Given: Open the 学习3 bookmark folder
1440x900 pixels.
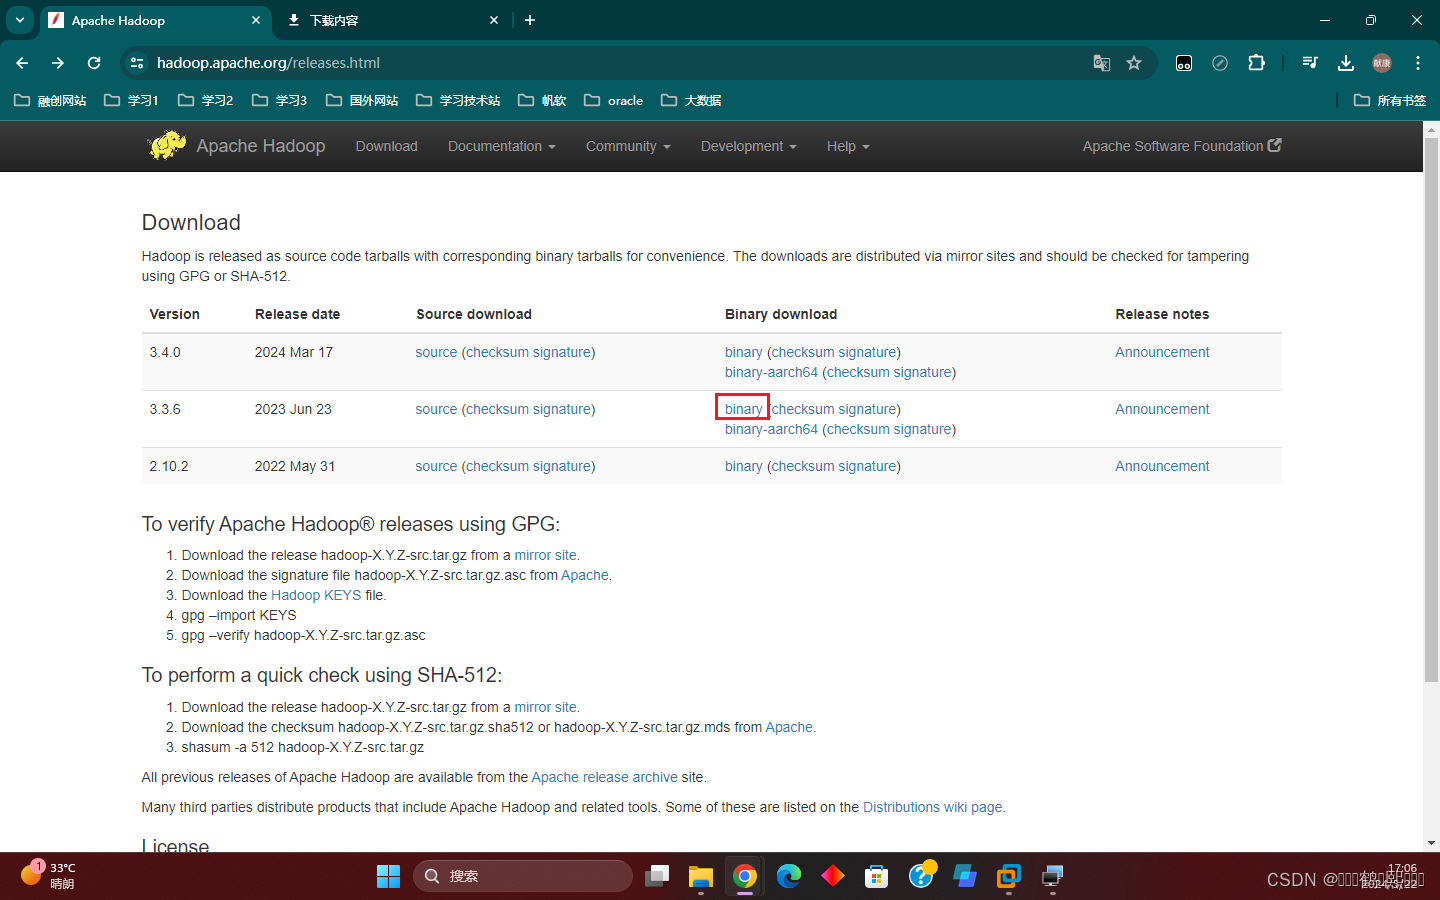Looking at the screenshot, I should point(279,100).
